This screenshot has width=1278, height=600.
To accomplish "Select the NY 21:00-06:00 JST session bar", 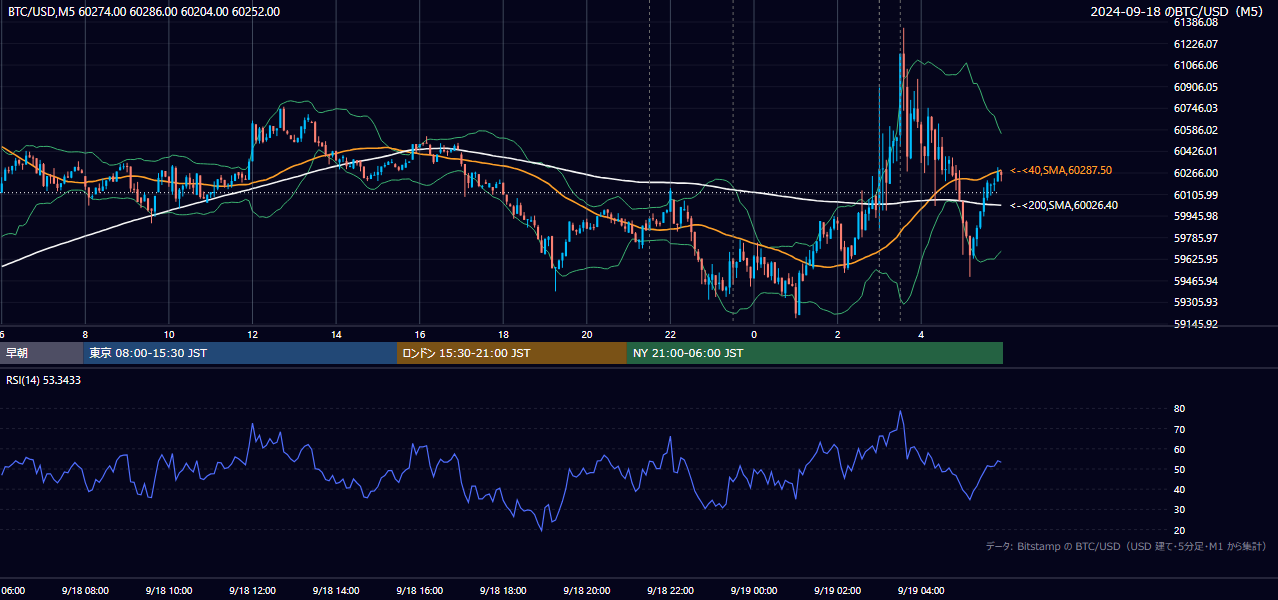I will [815, 353].
